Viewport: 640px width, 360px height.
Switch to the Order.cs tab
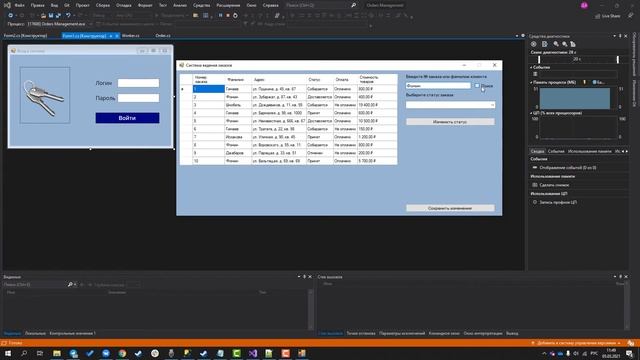click(x=163, y=36)
